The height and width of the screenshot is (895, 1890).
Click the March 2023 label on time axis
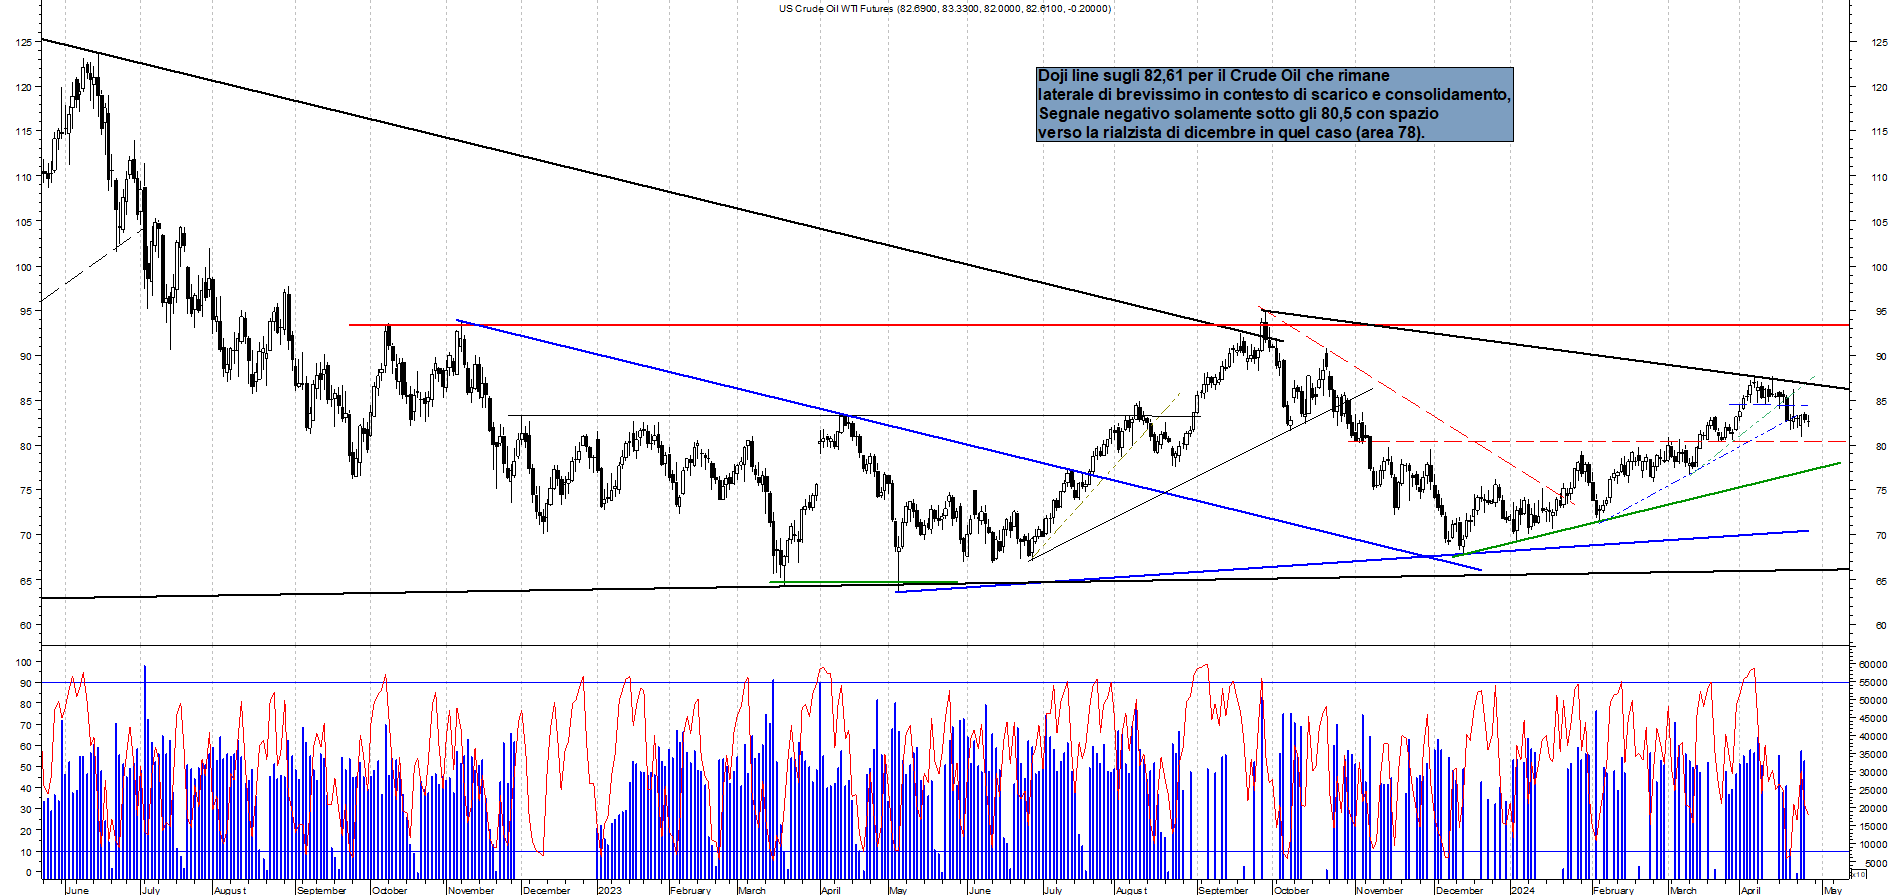752,890
